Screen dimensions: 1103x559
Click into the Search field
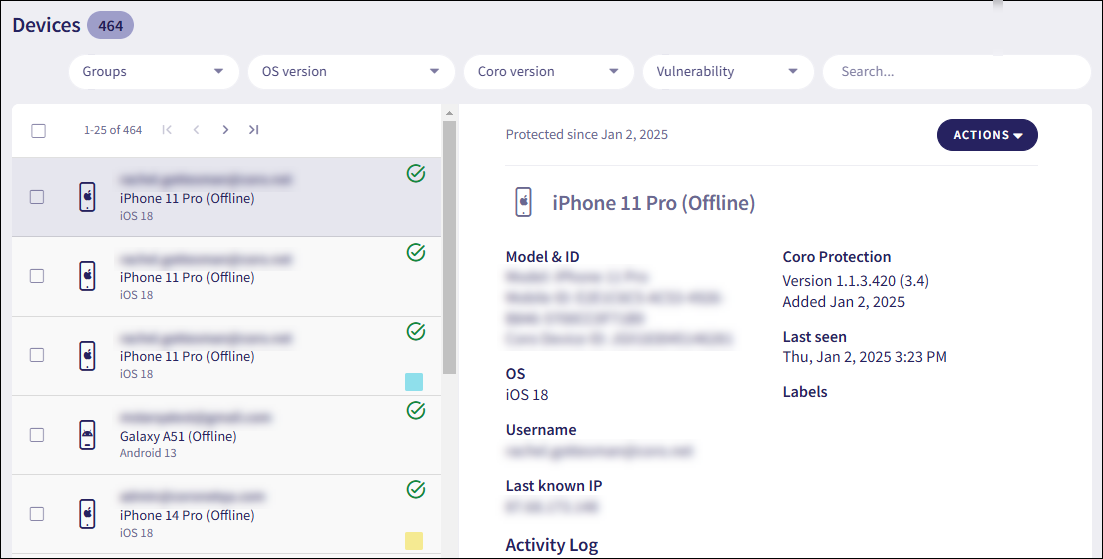(x=955, y=72)
